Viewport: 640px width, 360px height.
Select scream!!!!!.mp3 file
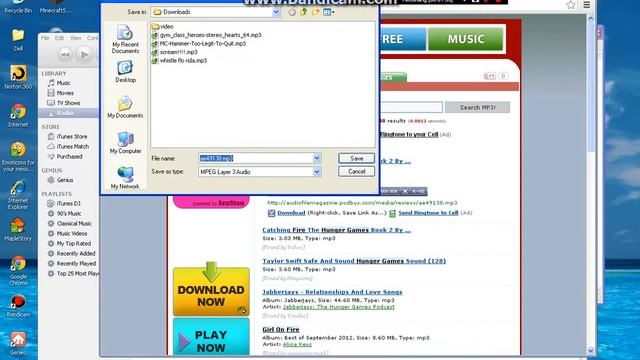175,52
